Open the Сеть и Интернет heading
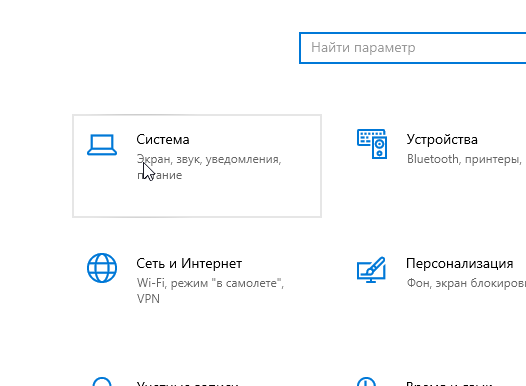This screenshot has height=386, width=526. coord(189,264)
